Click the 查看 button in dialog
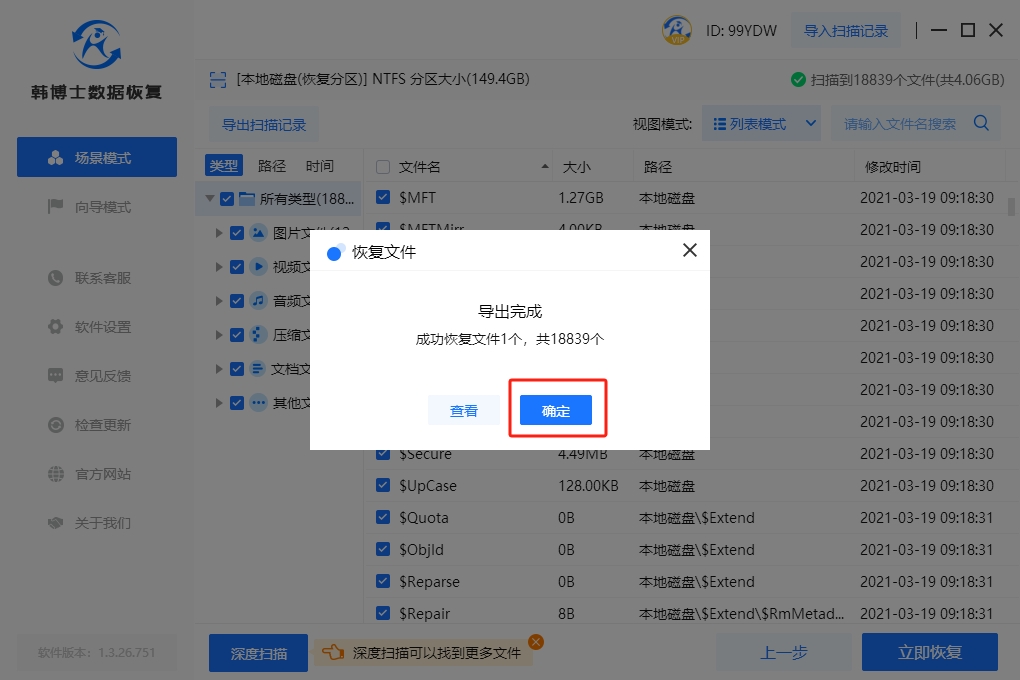Image resolution: width=1020 pixels, height=680 pixels. [x=463, y=411]
